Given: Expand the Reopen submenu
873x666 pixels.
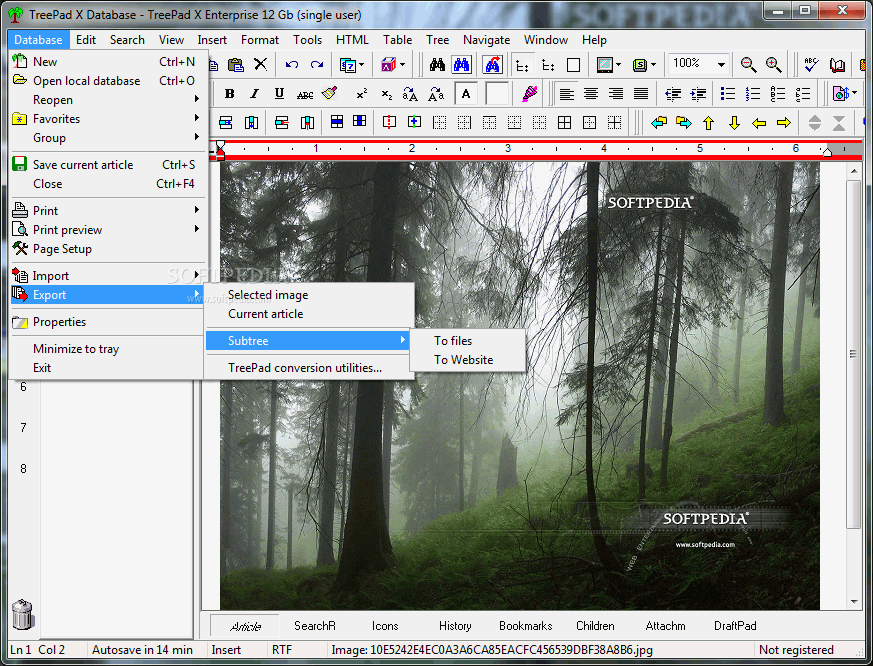Looking at the screenshot, I should pos(109,100).
